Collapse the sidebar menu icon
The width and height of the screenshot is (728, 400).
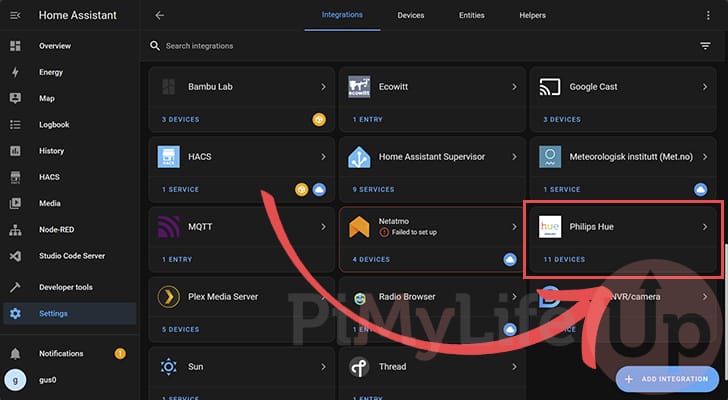pos(15,15)
